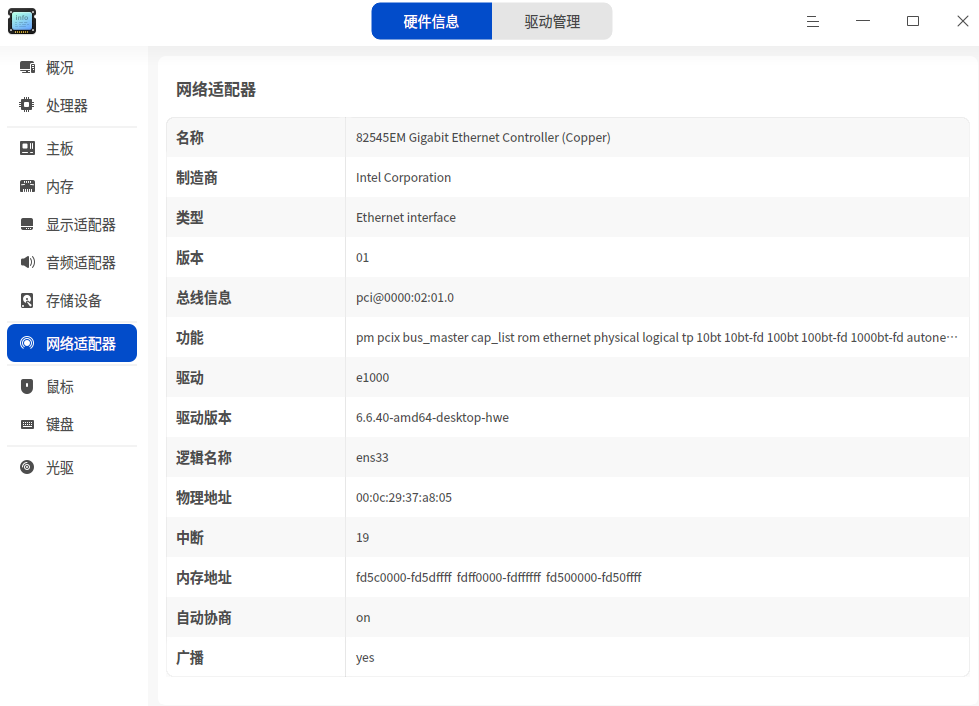
Task: Open the 存储设备 sidebar entry
Action: [72, 300]
